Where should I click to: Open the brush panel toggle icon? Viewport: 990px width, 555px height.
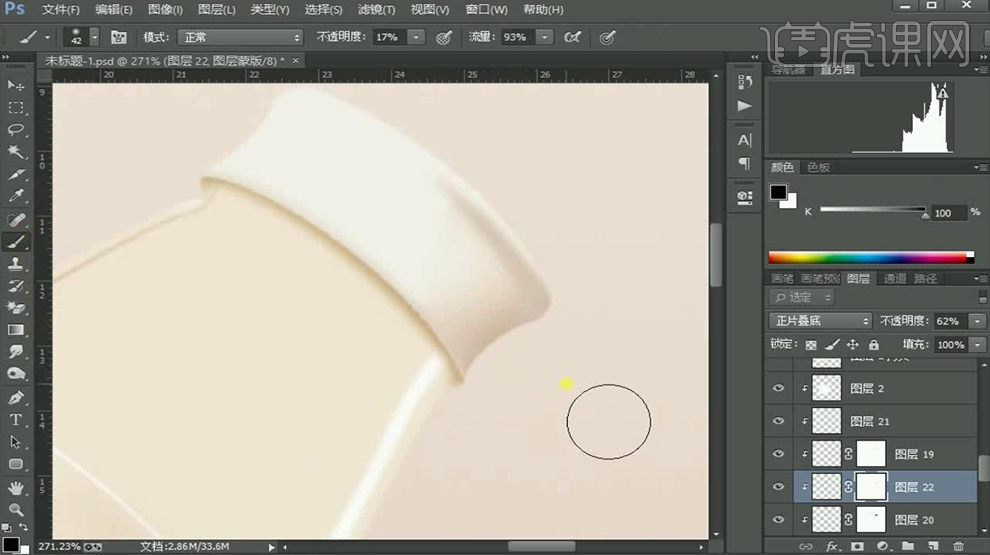coord(119,37)
